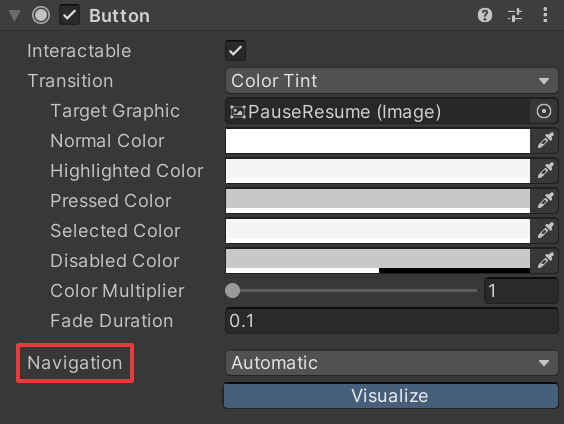Image resolution: width=564 pixels, height=424 pixels.
Task: Open the Normal Color swatch
Action: (x=378, y=141)
